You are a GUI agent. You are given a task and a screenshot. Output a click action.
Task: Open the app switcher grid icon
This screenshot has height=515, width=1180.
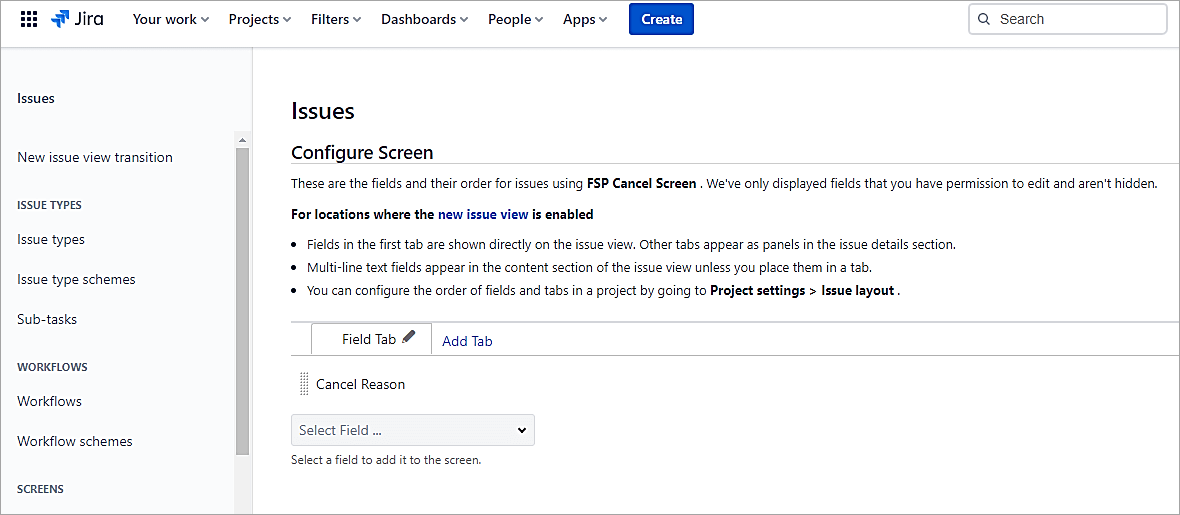click(x=28, y=19)
